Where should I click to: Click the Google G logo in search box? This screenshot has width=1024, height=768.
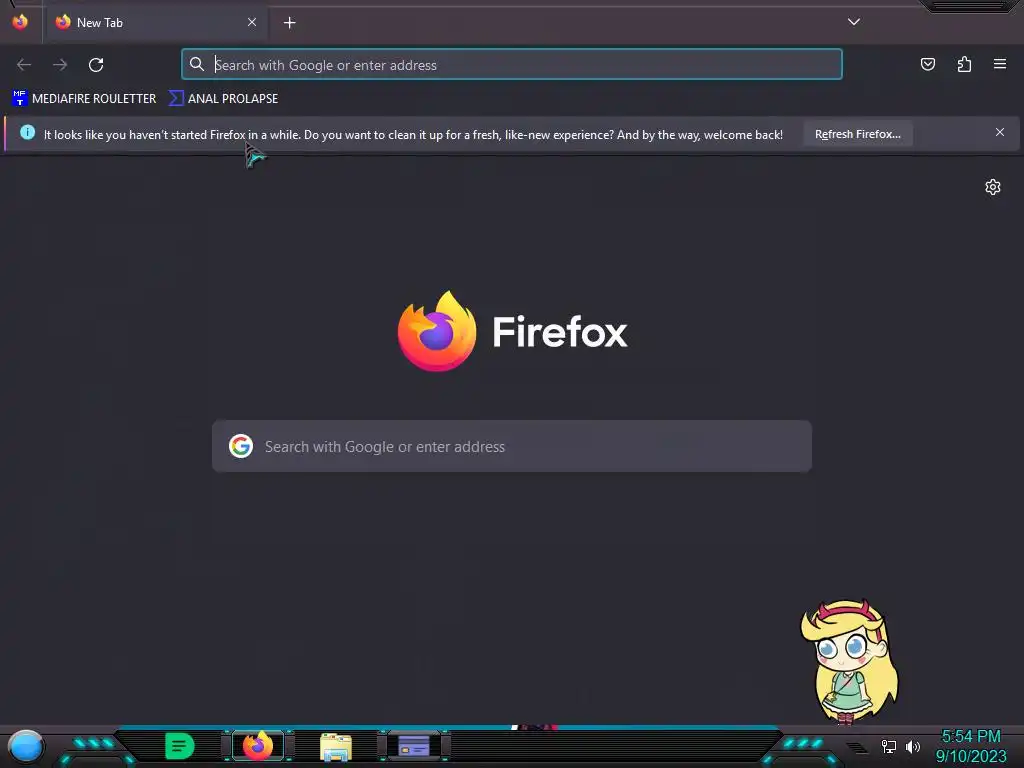(x=241, y=446)
